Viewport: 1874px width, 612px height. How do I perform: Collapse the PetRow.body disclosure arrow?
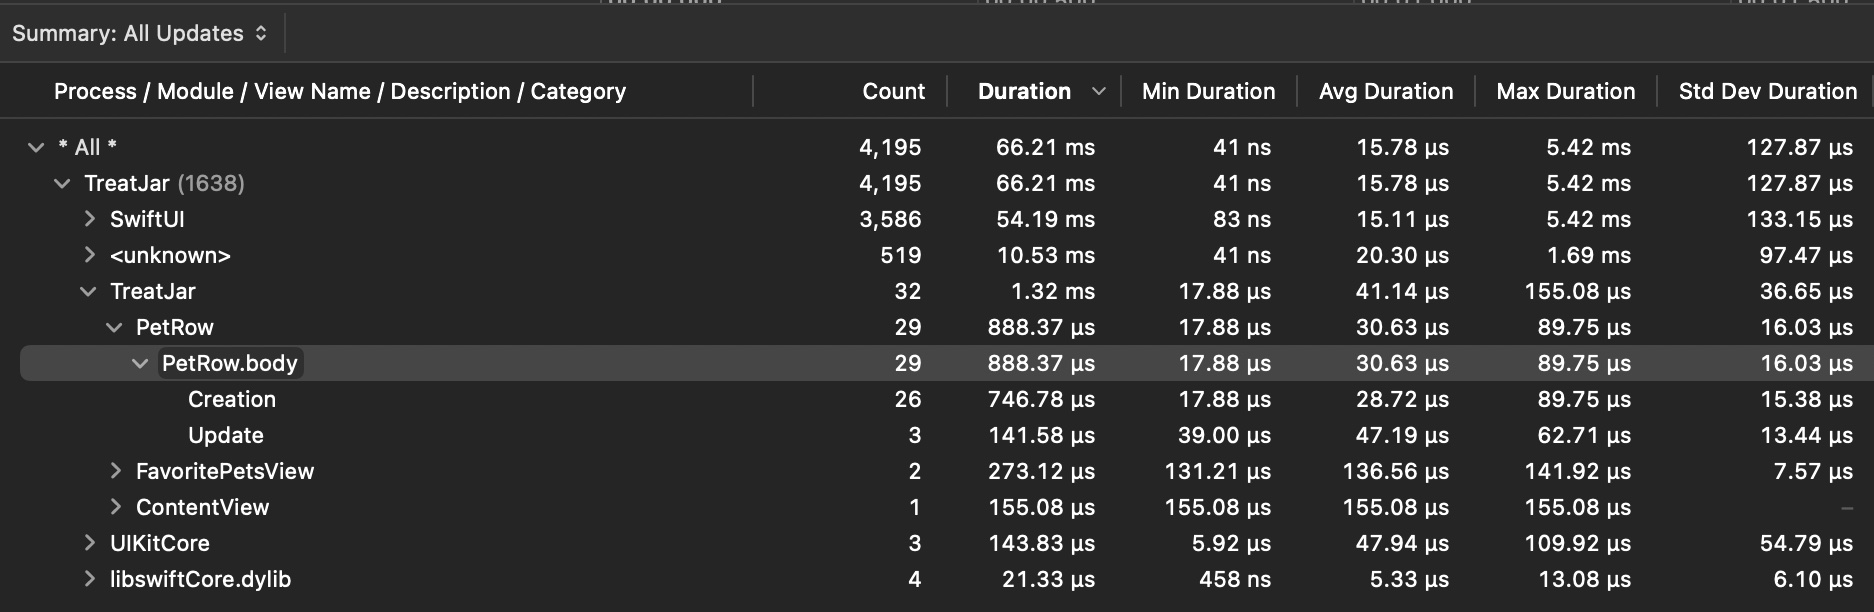[140, 364]
